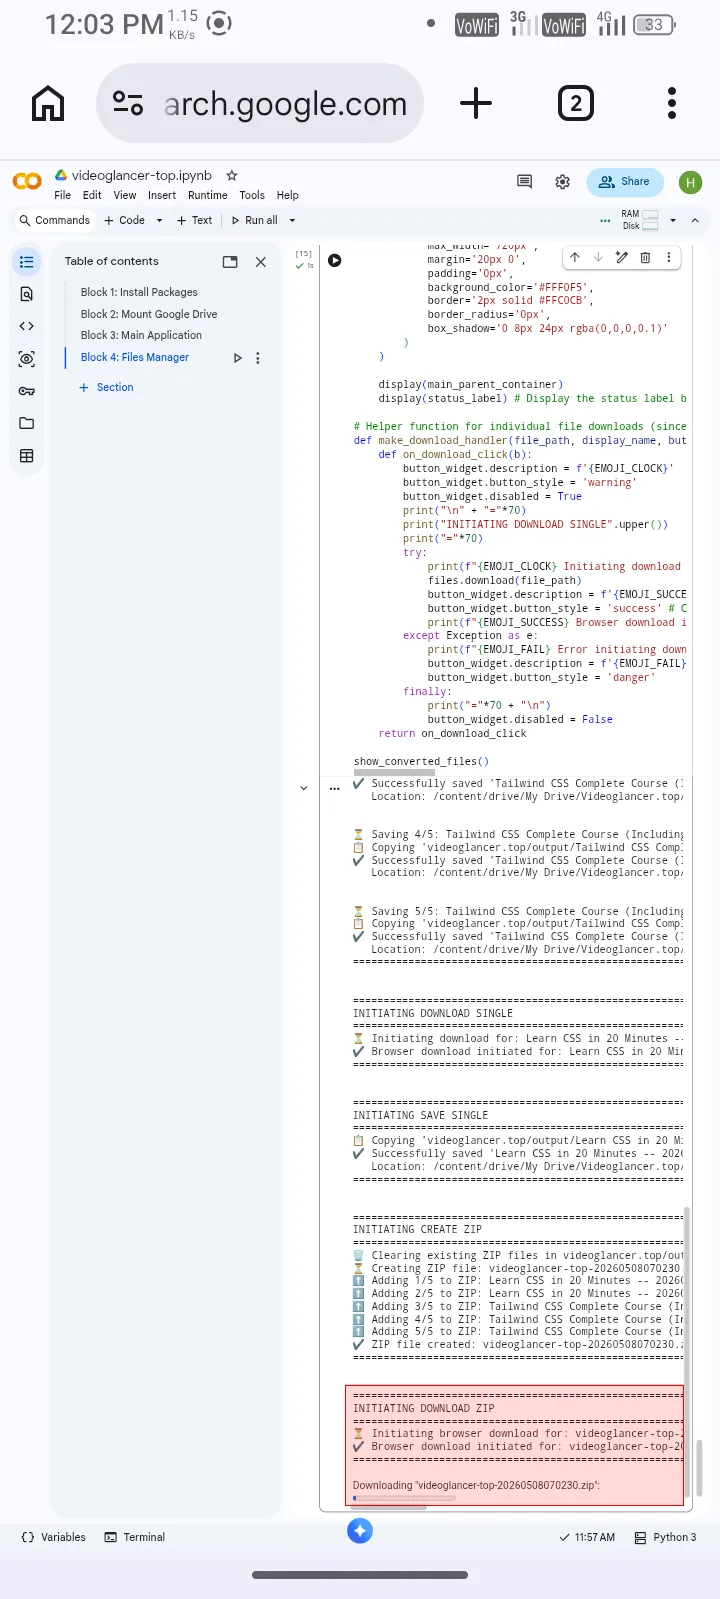This screenshot has height=1599, width=720.
Task: Open the Data table sidebar icon
Action: [x=26, y=456]
